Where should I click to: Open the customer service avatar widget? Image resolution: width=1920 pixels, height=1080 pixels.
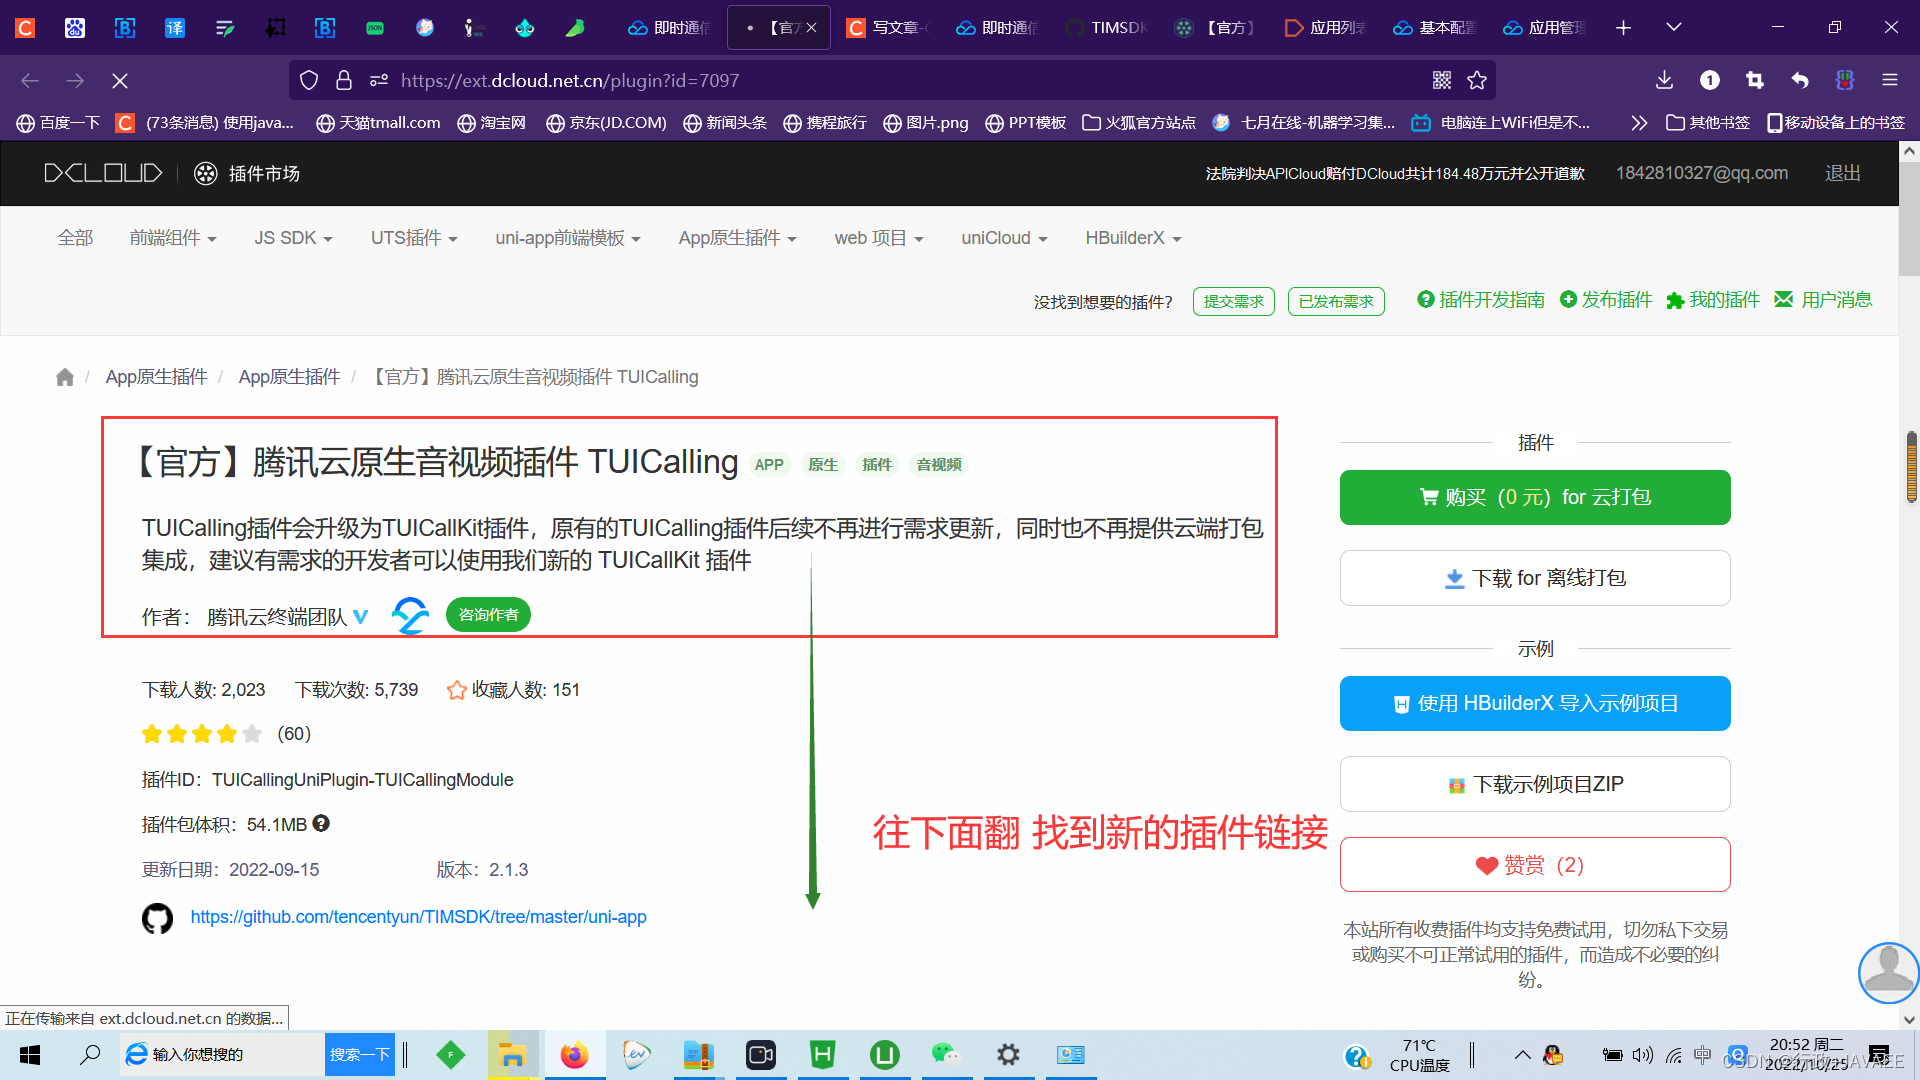pos(1888,972)
